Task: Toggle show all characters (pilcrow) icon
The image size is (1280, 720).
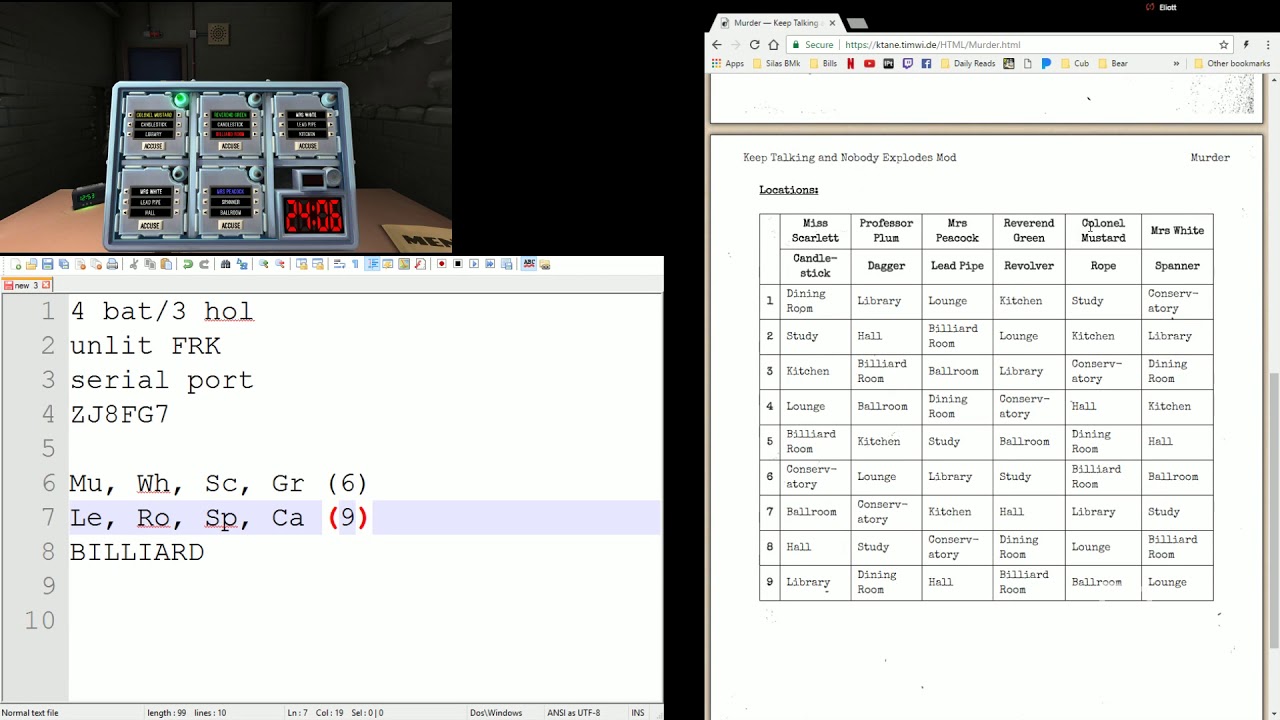Action: coord(355,264)
